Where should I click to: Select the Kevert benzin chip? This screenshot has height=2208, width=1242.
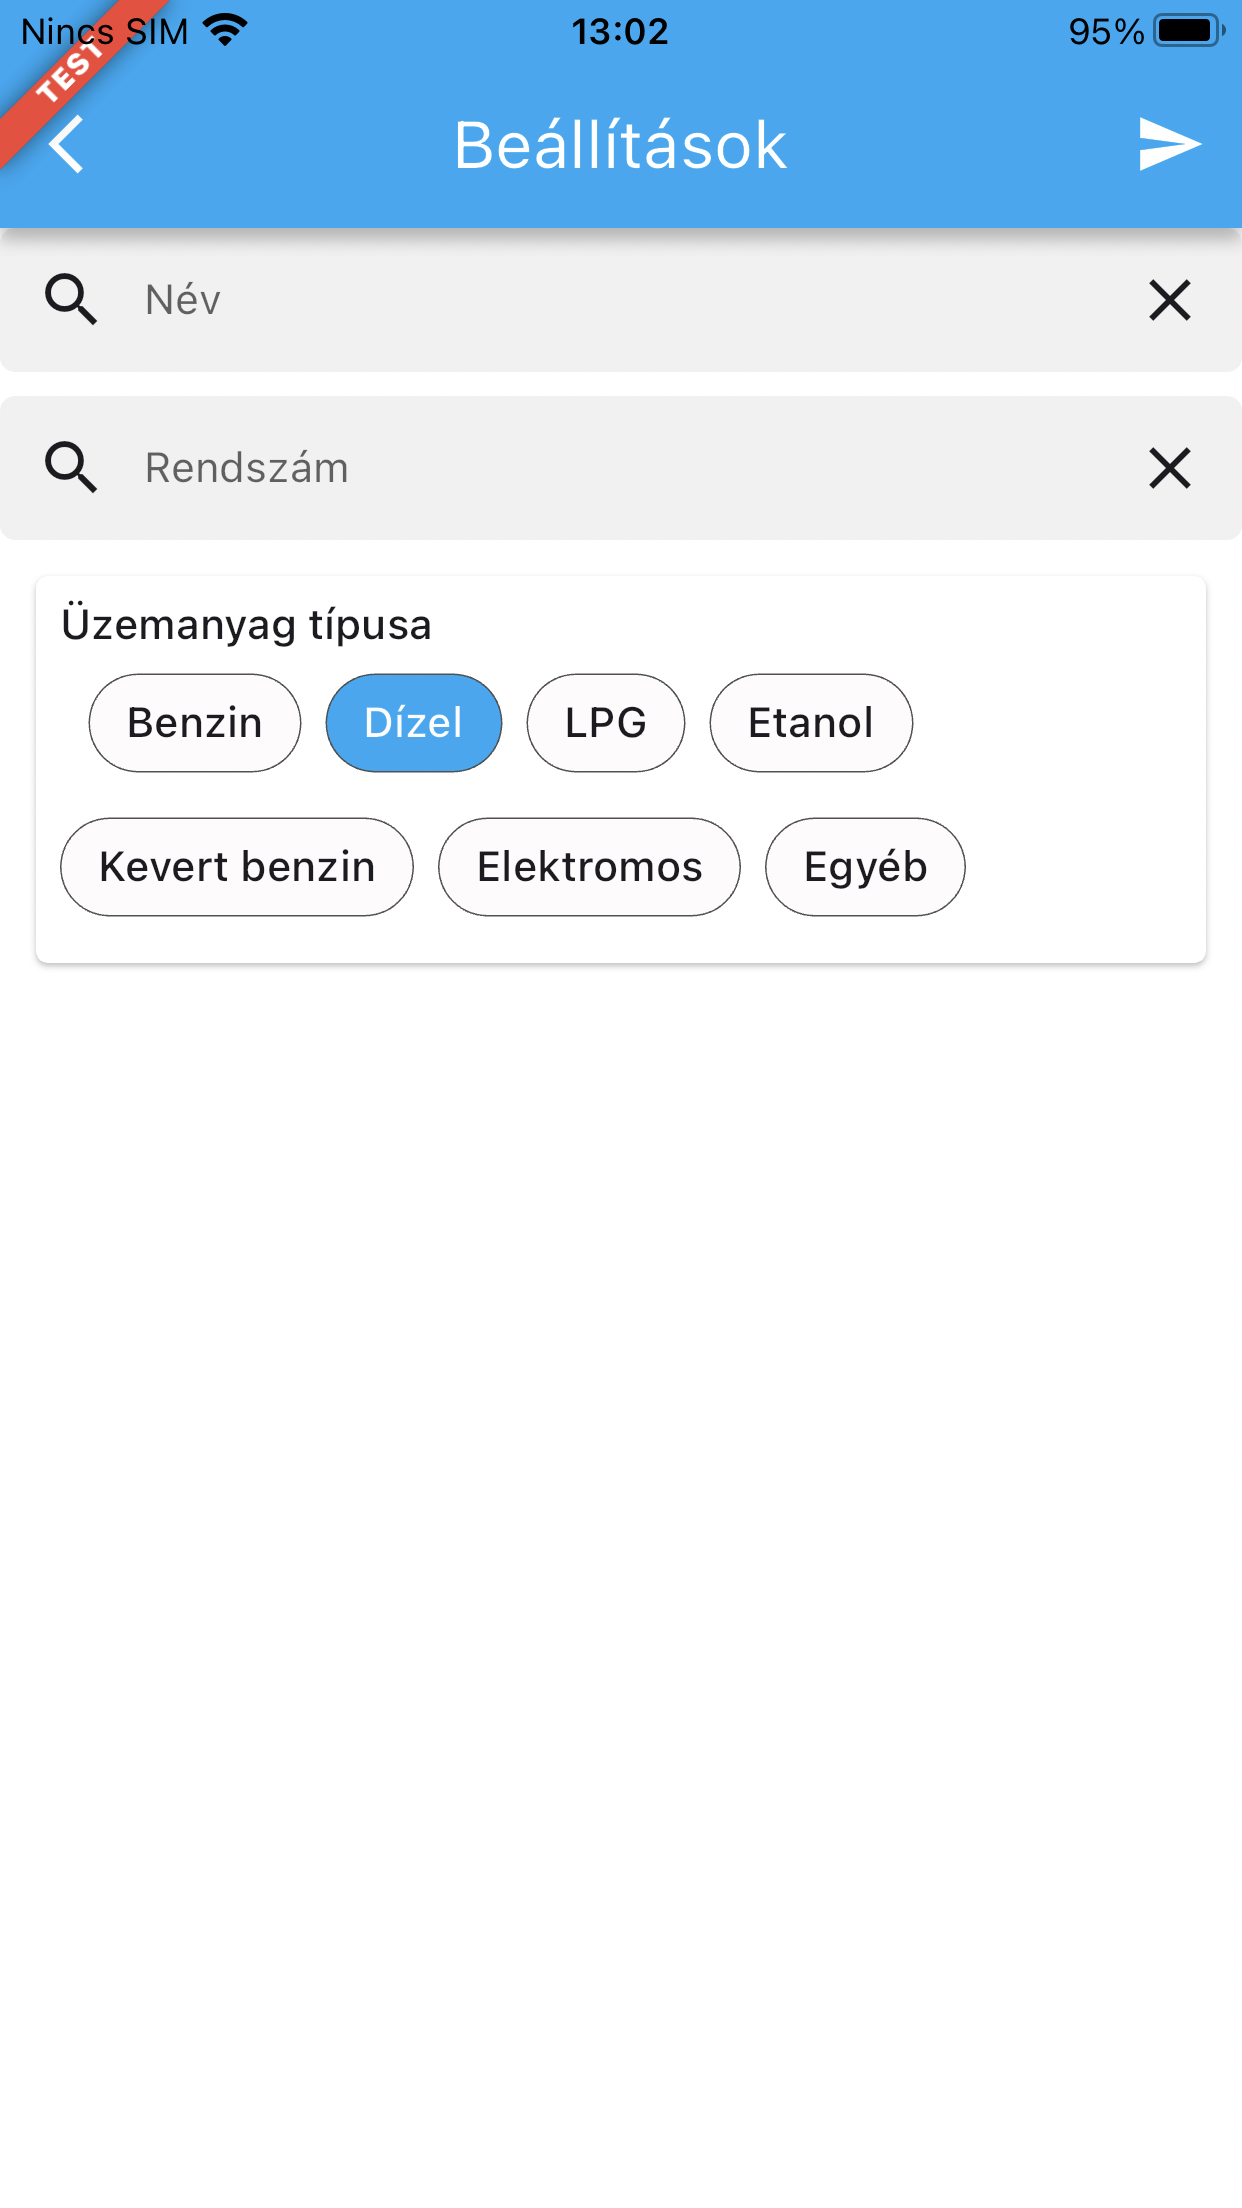coord(237,867)
